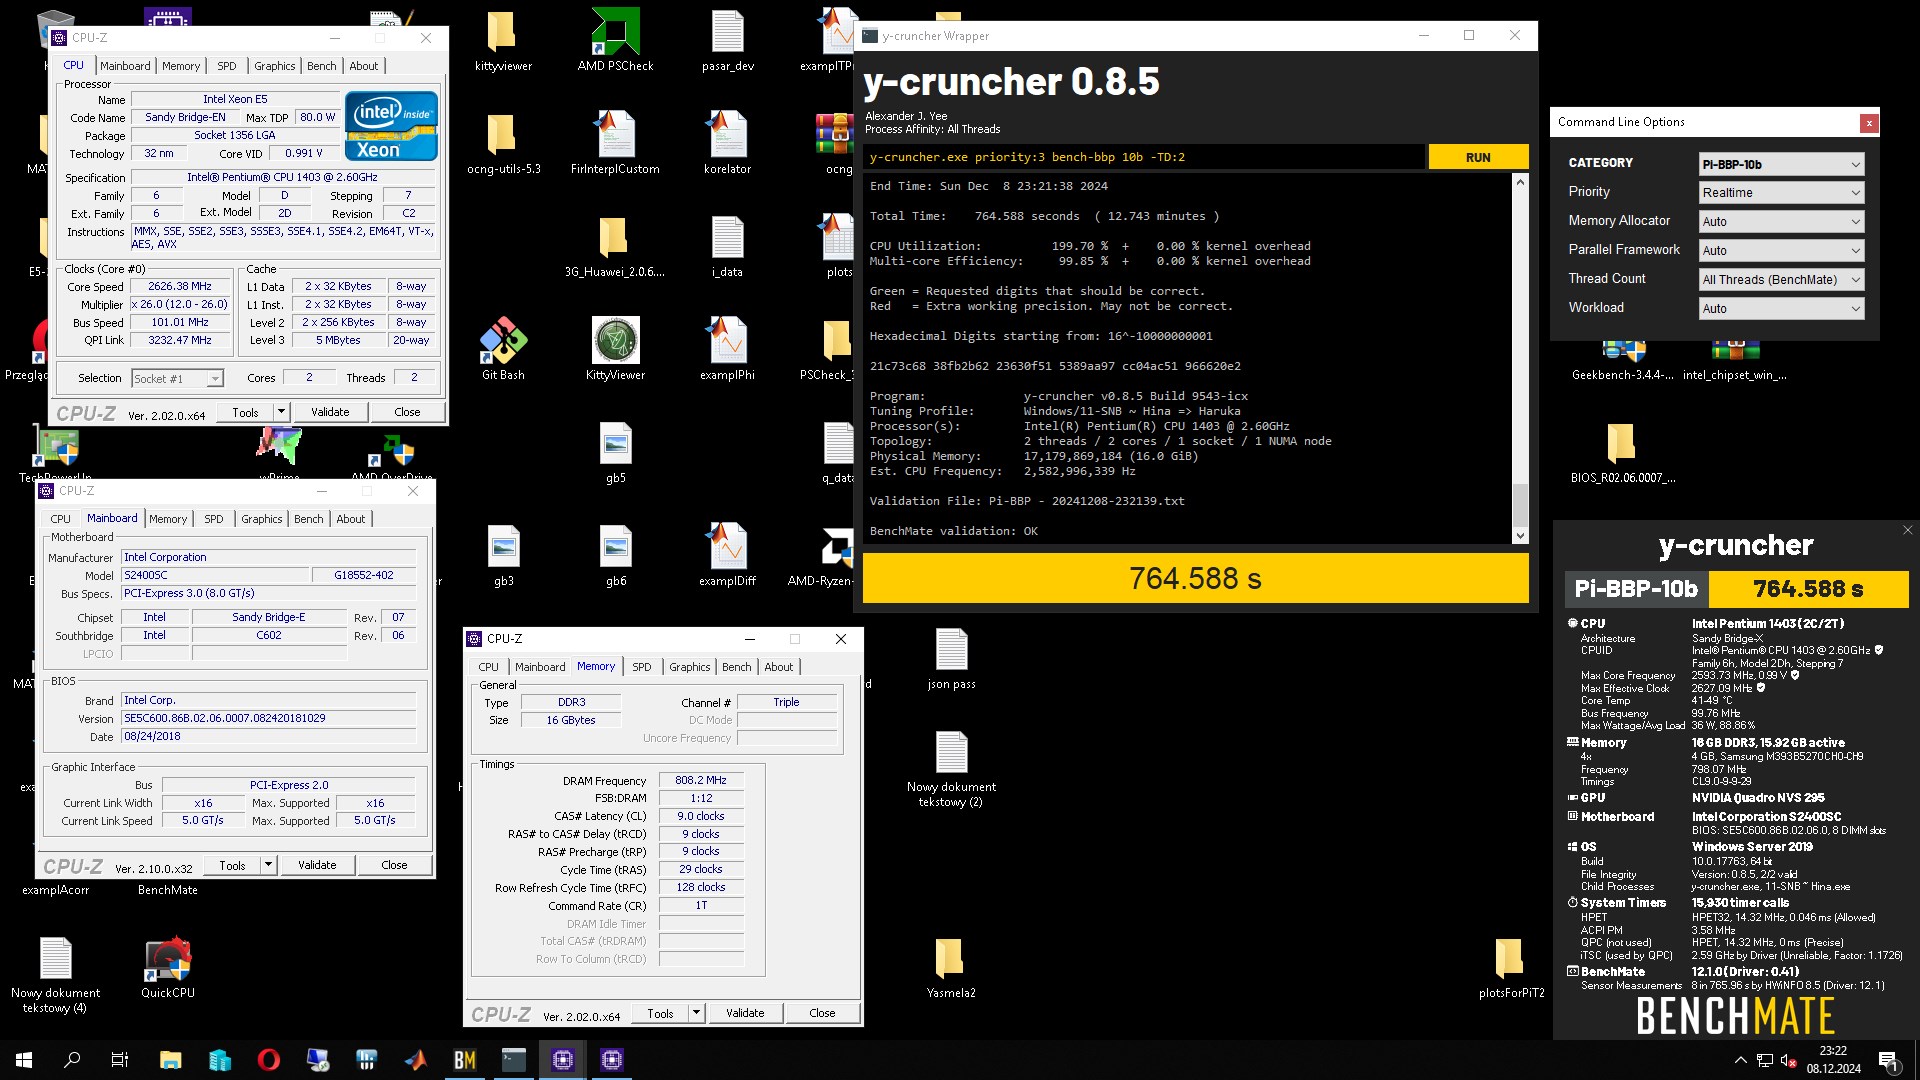Expand the Memory Allocator dropdown
Viewport: 1920px width, 1080px height.
pyautogui.click(x=1781, y=222)
